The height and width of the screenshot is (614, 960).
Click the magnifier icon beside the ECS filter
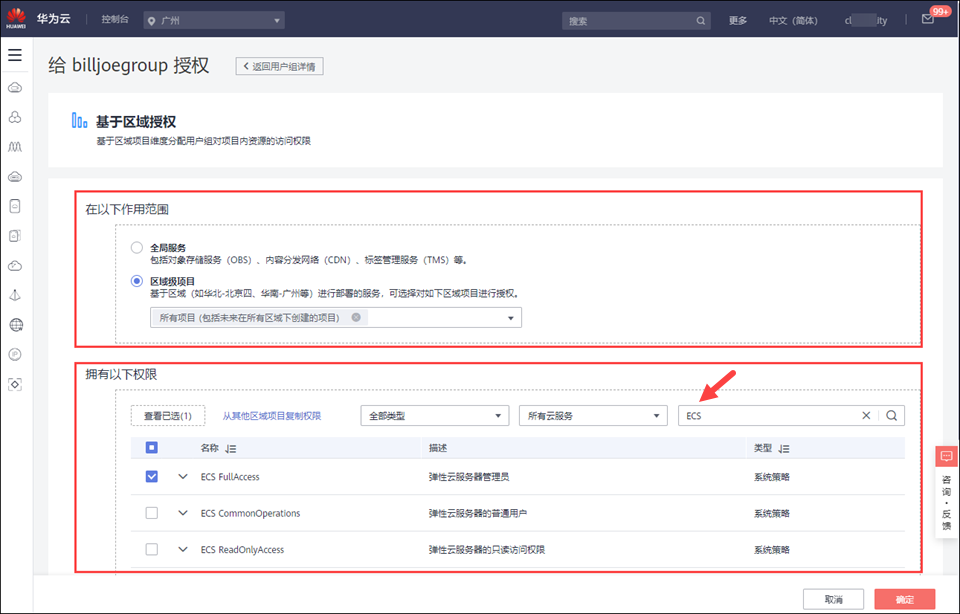click(x=891, y=416)
